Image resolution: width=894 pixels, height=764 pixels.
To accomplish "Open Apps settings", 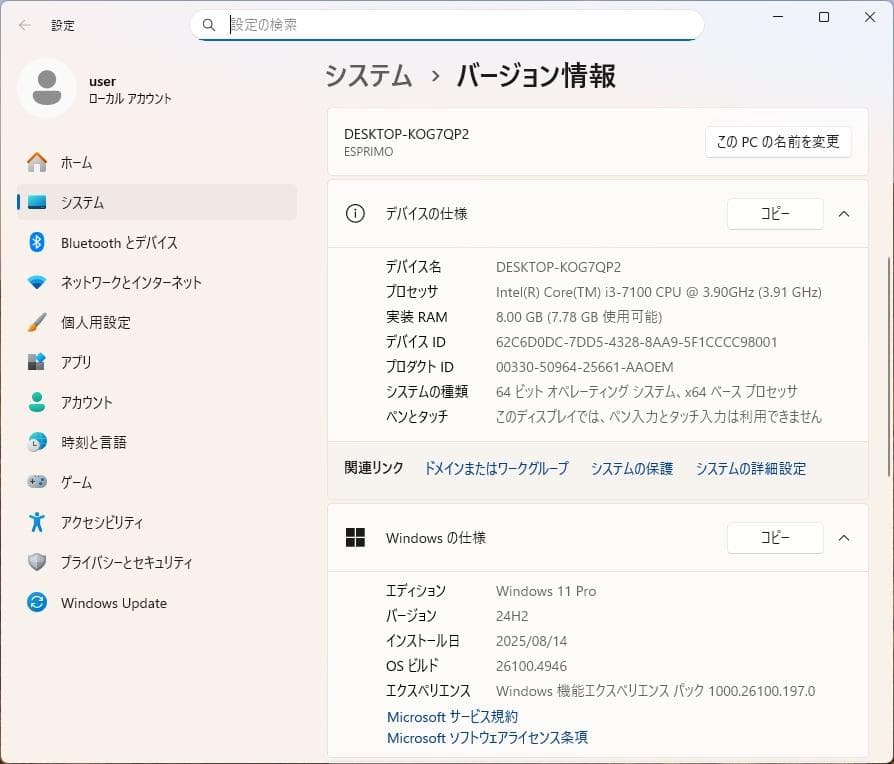I will pos(75,362).
